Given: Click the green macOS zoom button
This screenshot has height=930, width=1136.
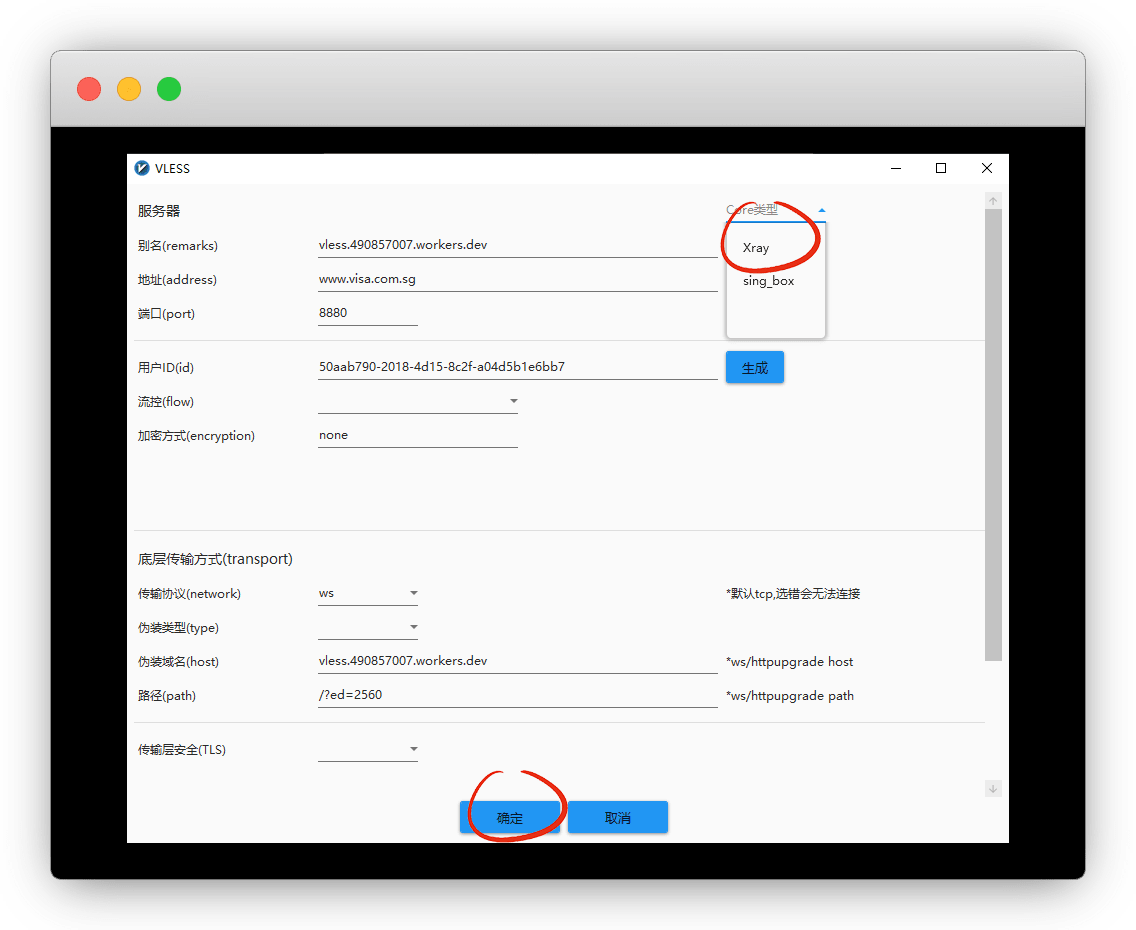Looking at the screenshot, I should pos(169,89).
